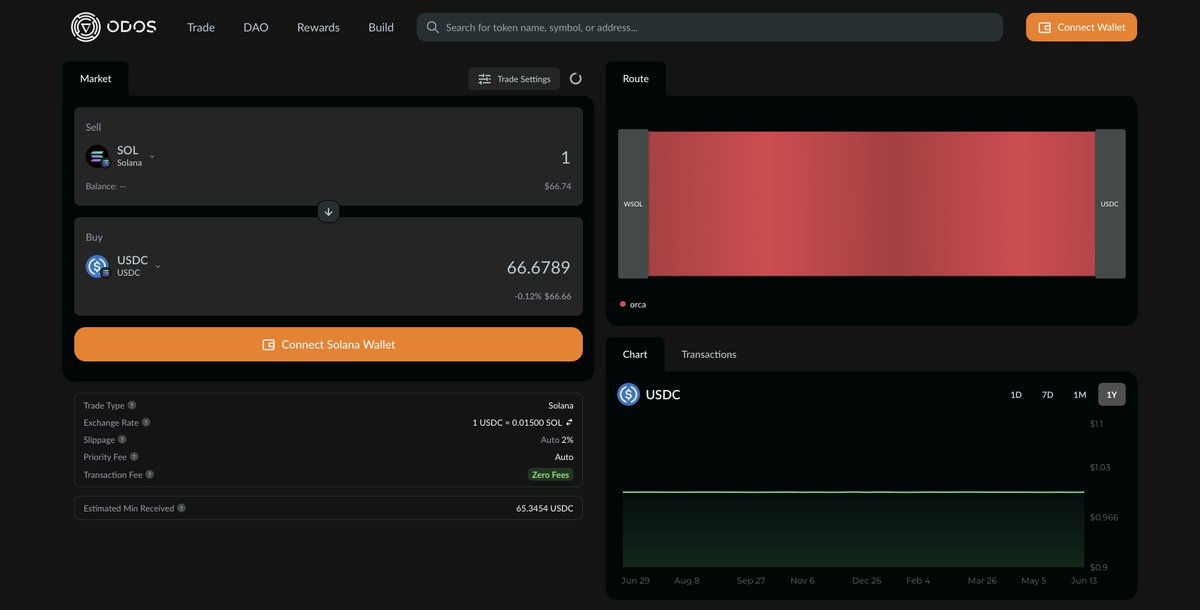Switch to the Transactions tab
This screenshot has height=610, width=1200.
(709, 354)
